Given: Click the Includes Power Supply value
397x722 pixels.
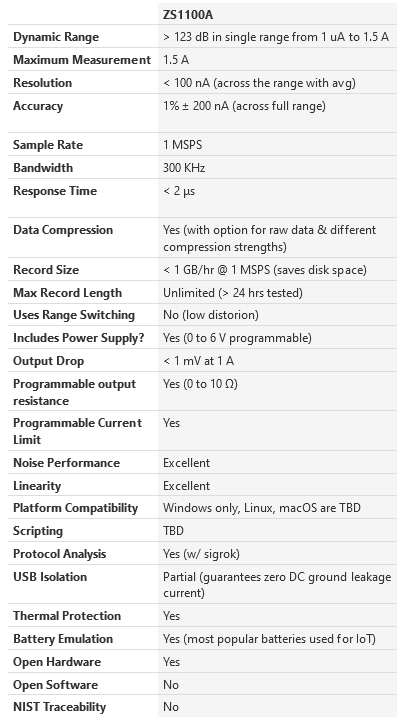Looking at the screenshot, I should [237, 338].
